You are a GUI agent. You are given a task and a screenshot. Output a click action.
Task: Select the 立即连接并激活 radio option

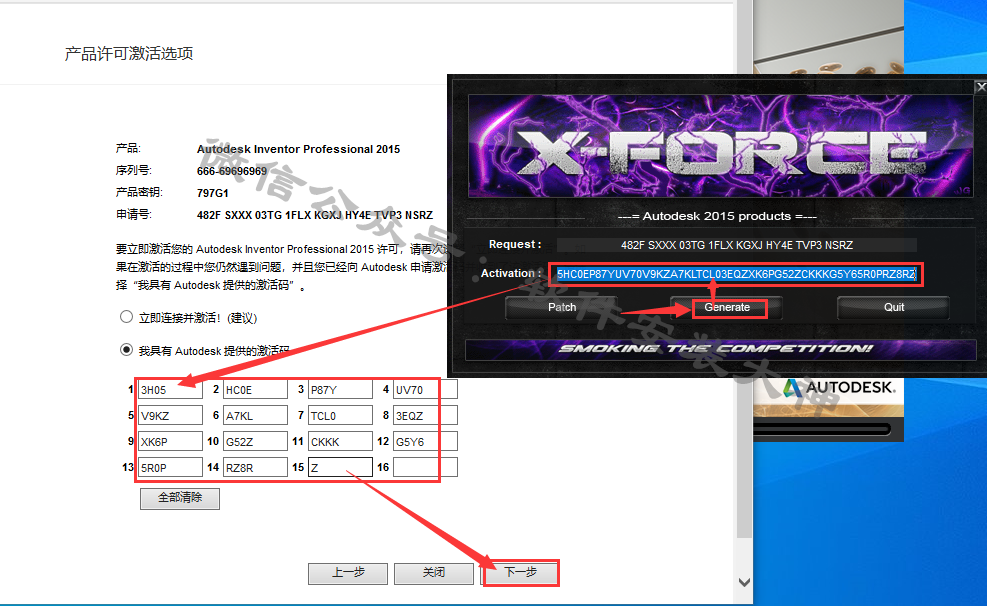point(126,317)
